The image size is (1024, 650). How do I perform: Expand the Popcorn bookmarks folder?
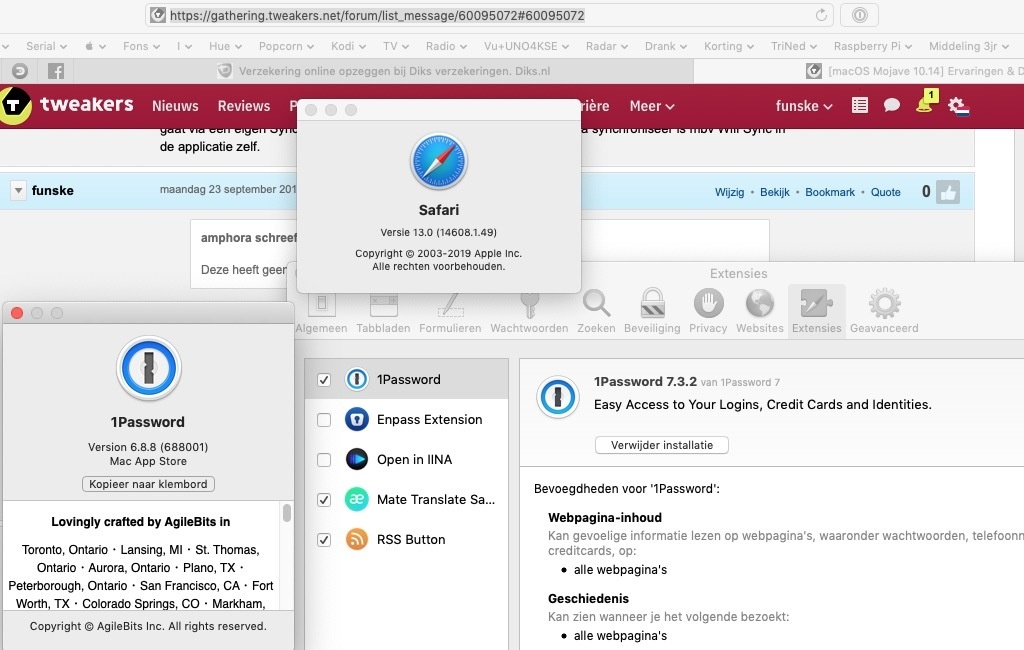(286, 46)
